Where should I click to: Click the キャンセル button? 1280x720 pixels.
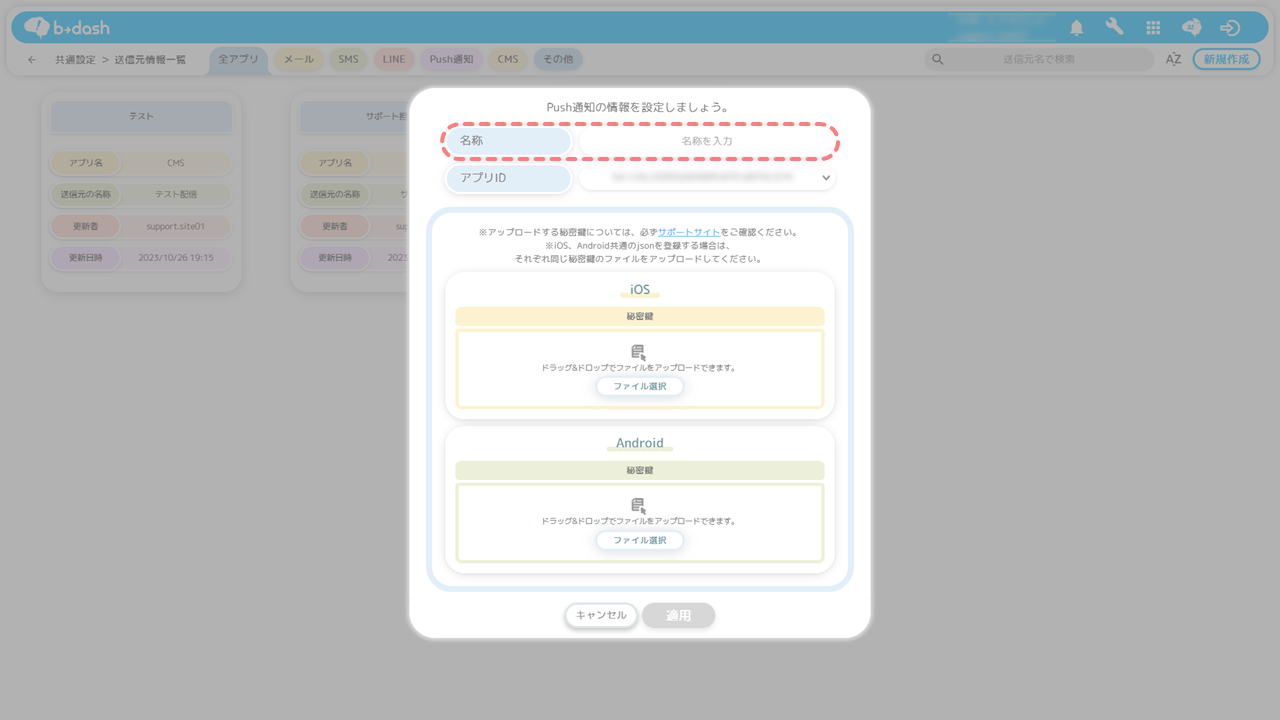click(601, 615)
